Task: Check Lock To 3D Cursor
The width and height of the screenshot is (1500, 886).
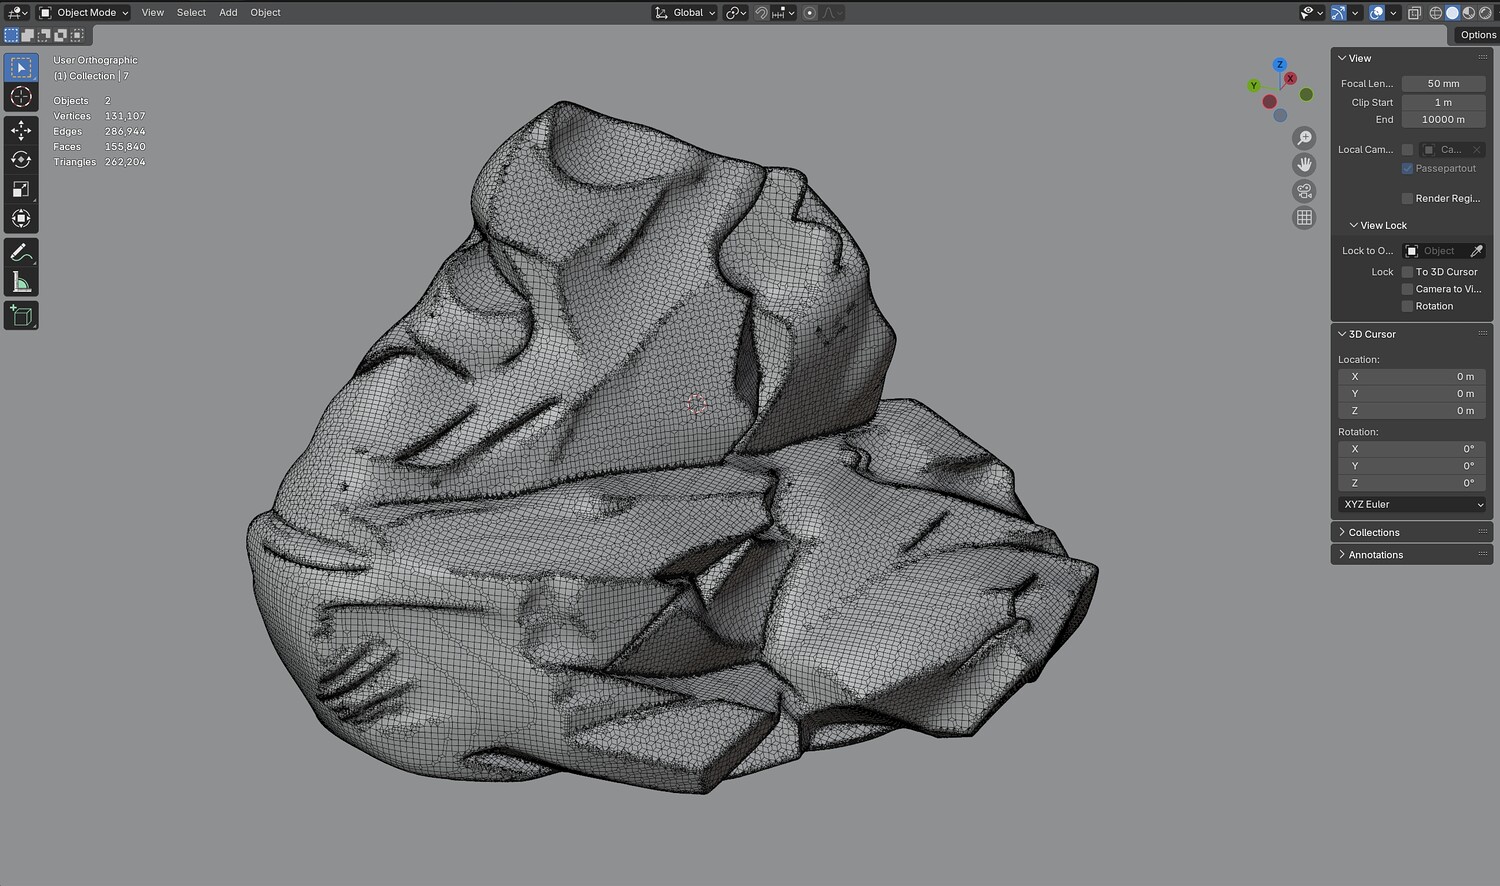Action: click(1407, 272)
